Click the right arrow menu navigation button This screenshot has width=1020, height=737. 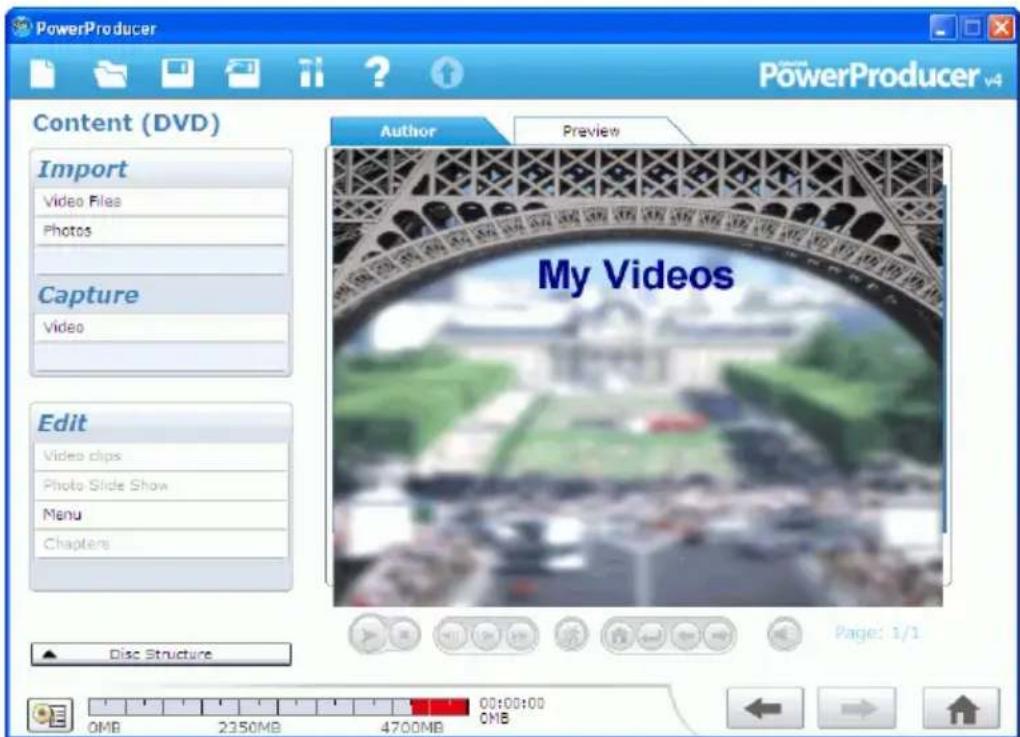click(x=718, y=635)
